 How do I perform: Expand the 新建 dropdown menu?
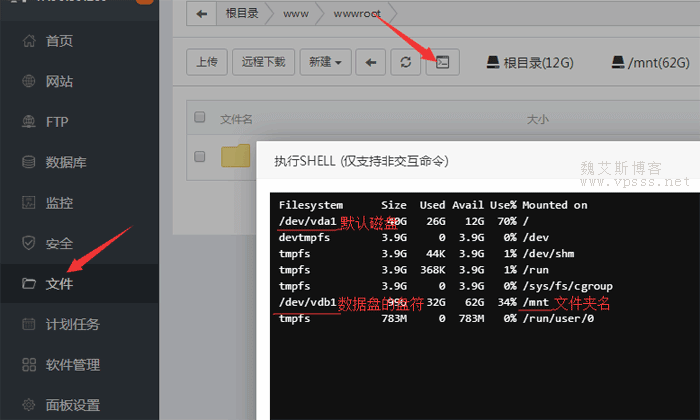coord(326,62)
